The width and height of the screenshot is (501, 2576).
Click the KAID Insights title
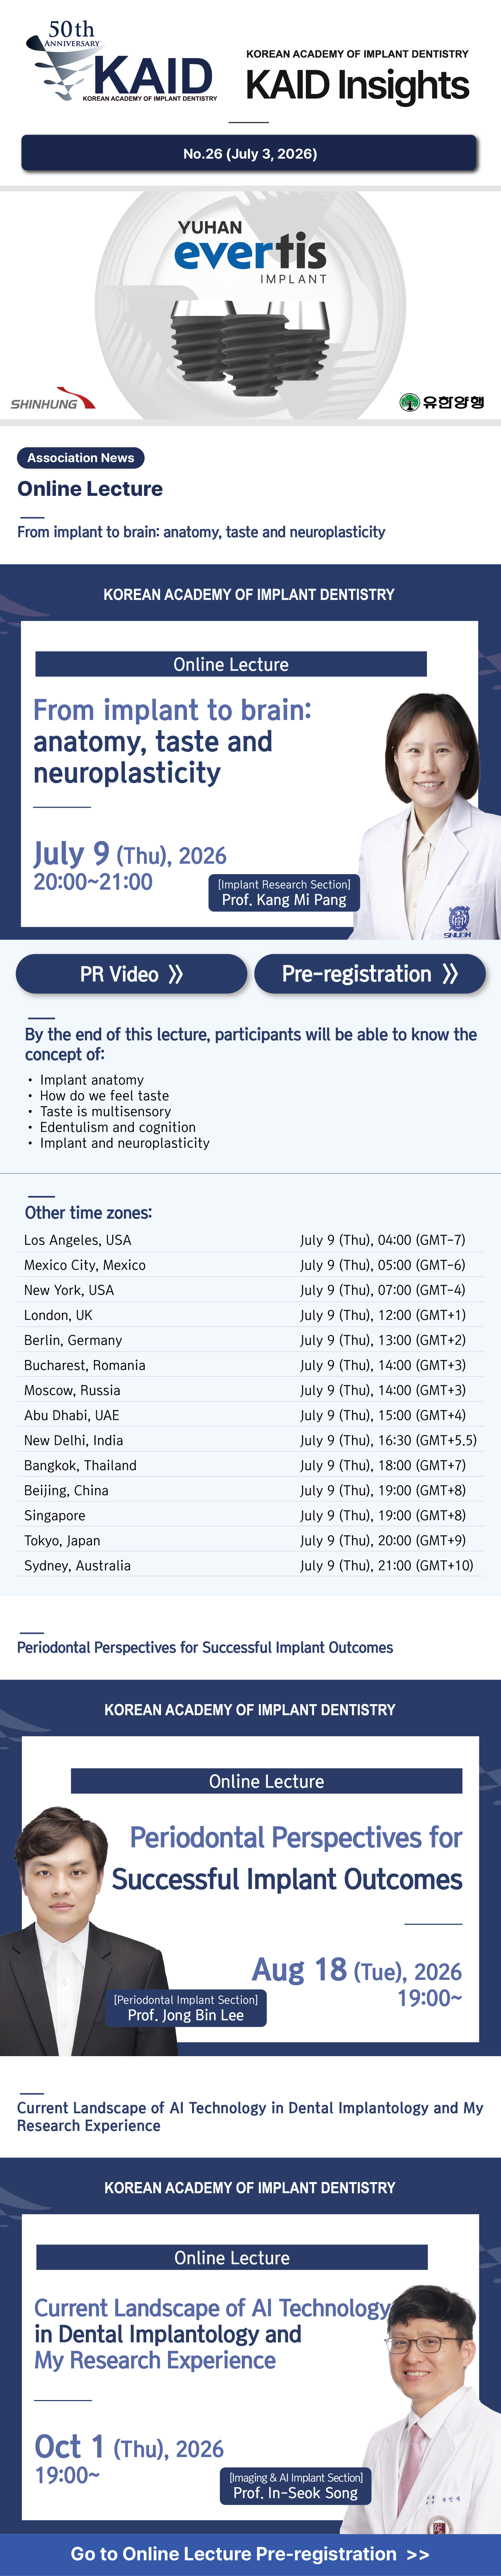pyautogui.click(x=357, y=86)
